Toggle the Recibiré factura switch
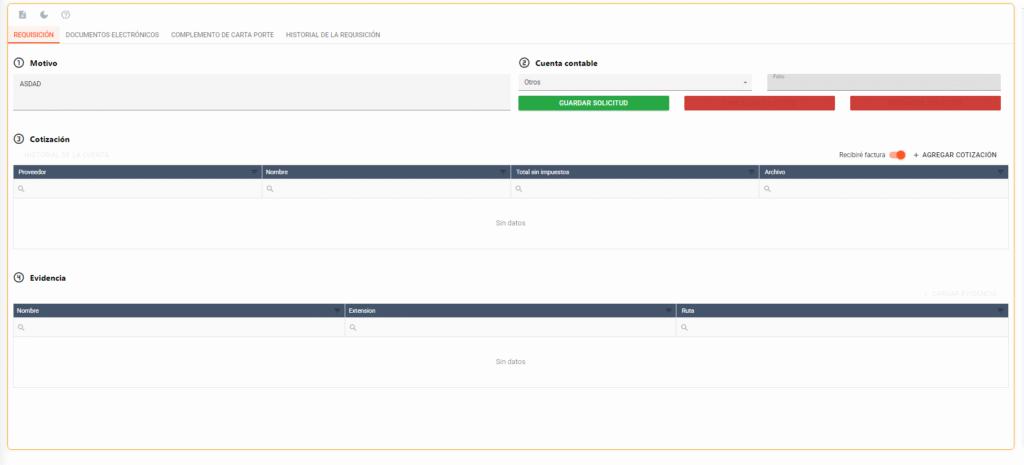The height and width of the screenshot is (465, 1024). click(x=897, y=155)
